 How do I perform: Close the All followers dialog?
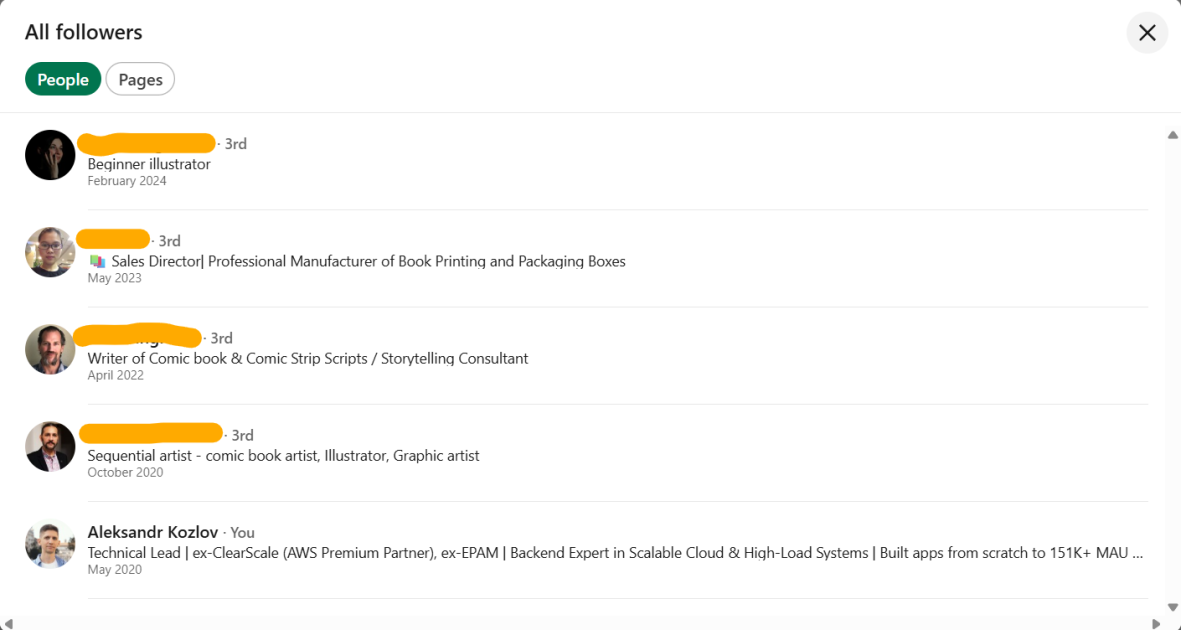(1146, 32)
